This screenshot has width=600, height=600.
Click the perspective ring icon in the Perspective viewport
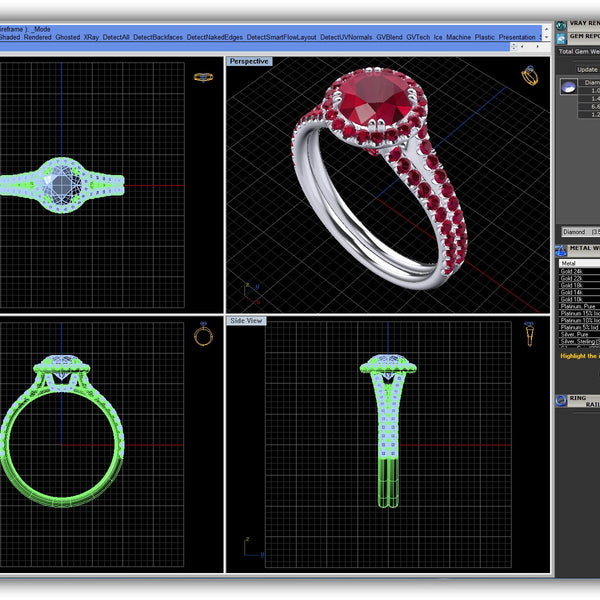(x=529, y=77)
